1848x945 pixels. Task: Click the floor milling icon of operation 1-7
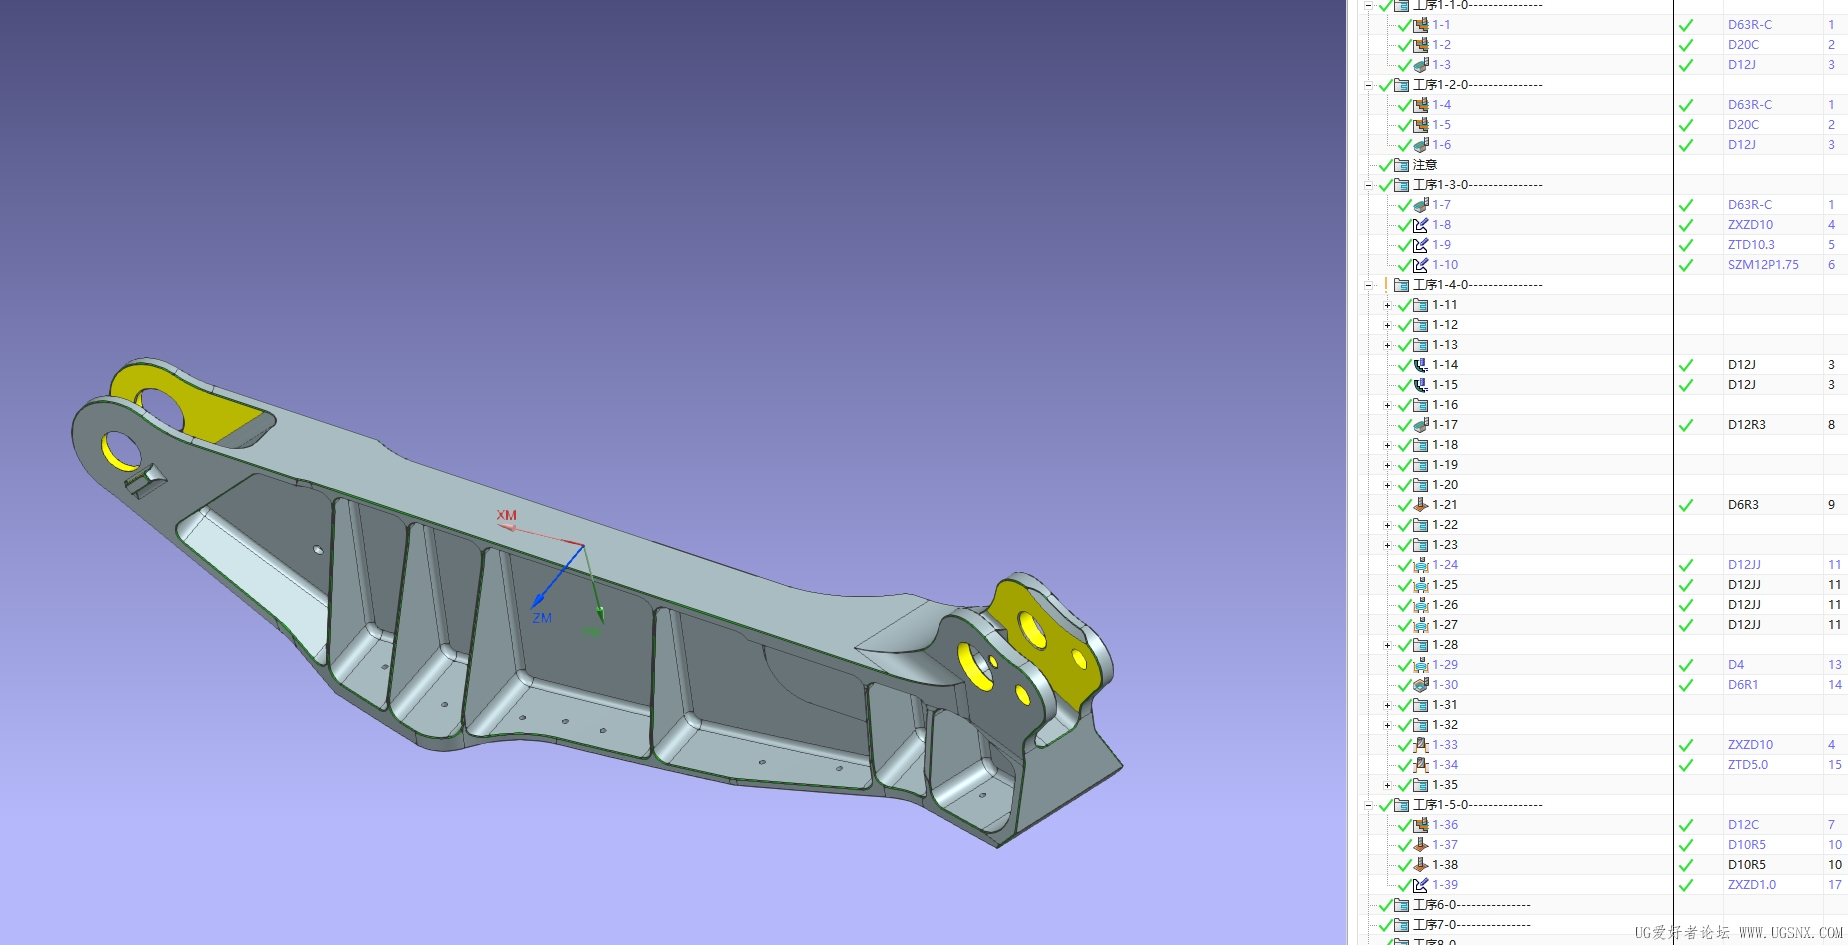1420,205
